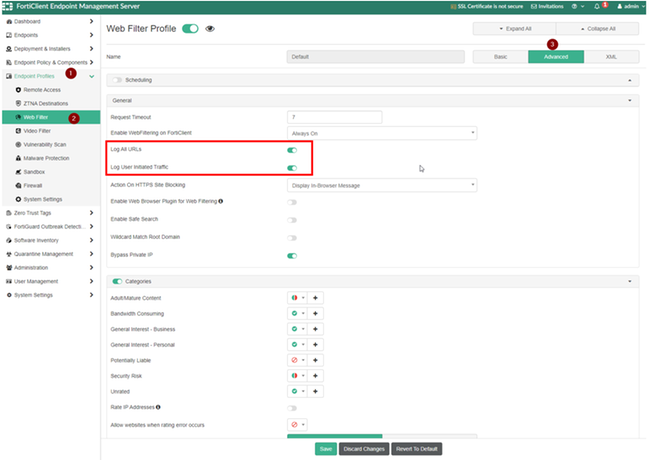Image resolution: width=650 pixels, height=460 pixels.
Task: Save the web filter profile
Action: coord(326,449)
